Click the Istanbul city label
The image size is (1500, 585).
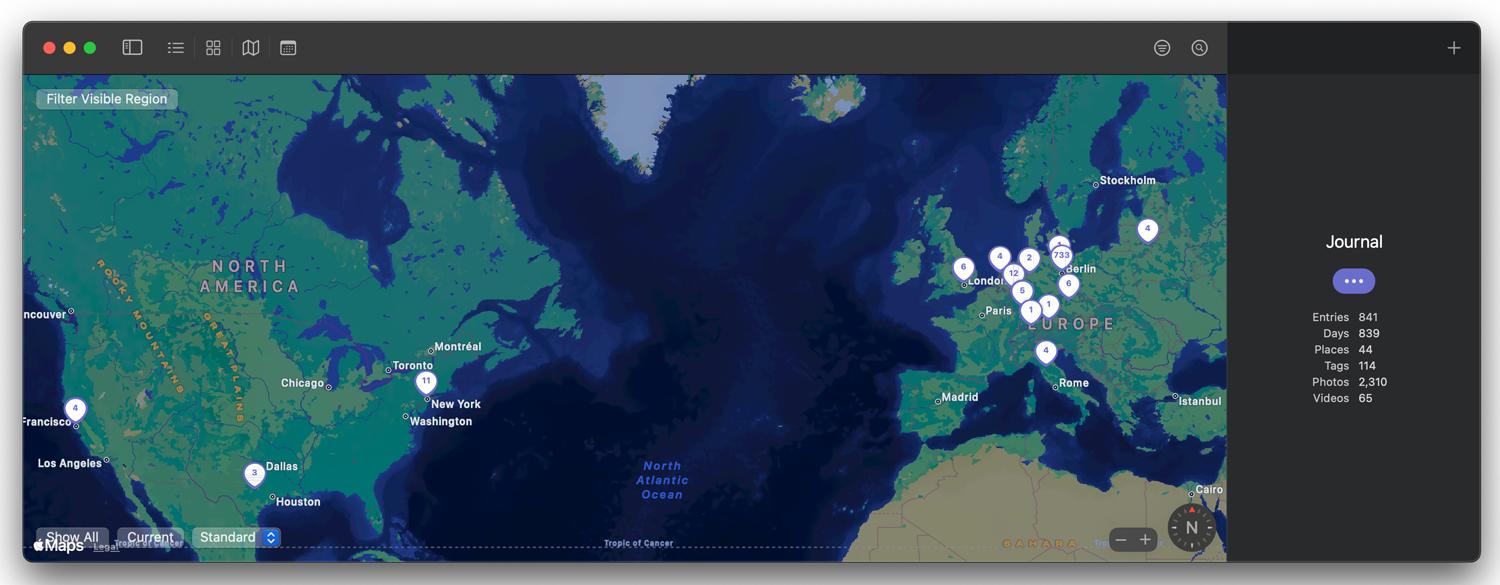coord(1200,401)
